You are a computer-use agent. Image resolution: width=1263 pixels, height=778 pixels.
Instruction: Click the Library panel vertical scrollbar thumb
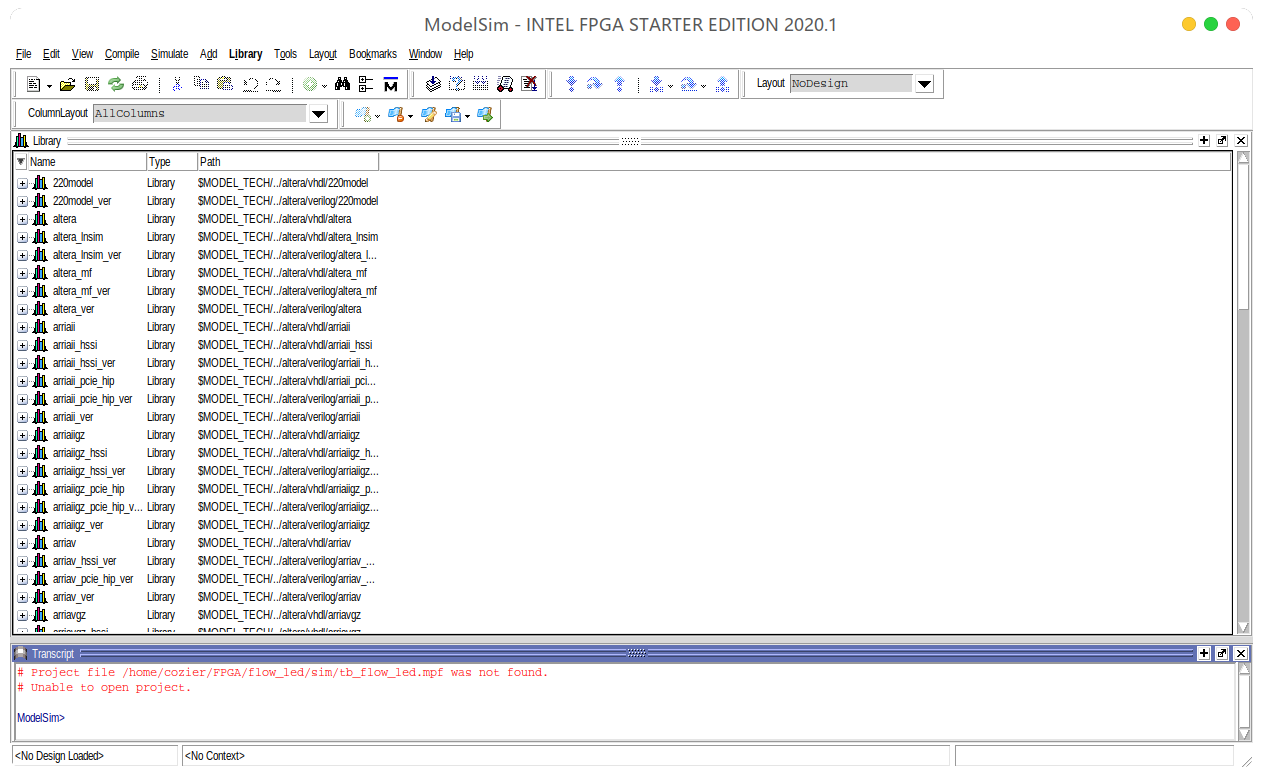point(1243,240)
